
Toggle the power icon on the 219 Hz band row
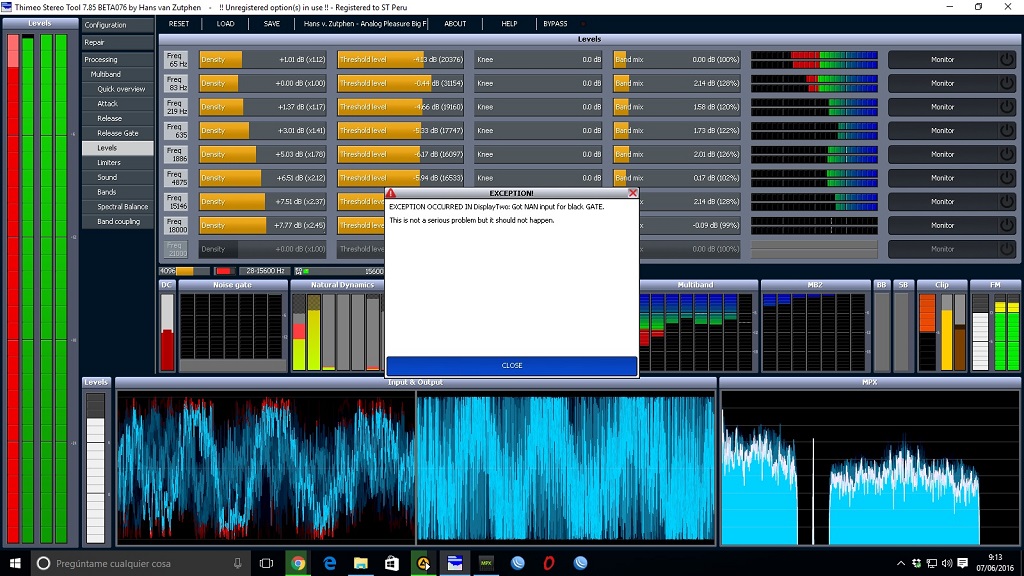point(1006,106)
